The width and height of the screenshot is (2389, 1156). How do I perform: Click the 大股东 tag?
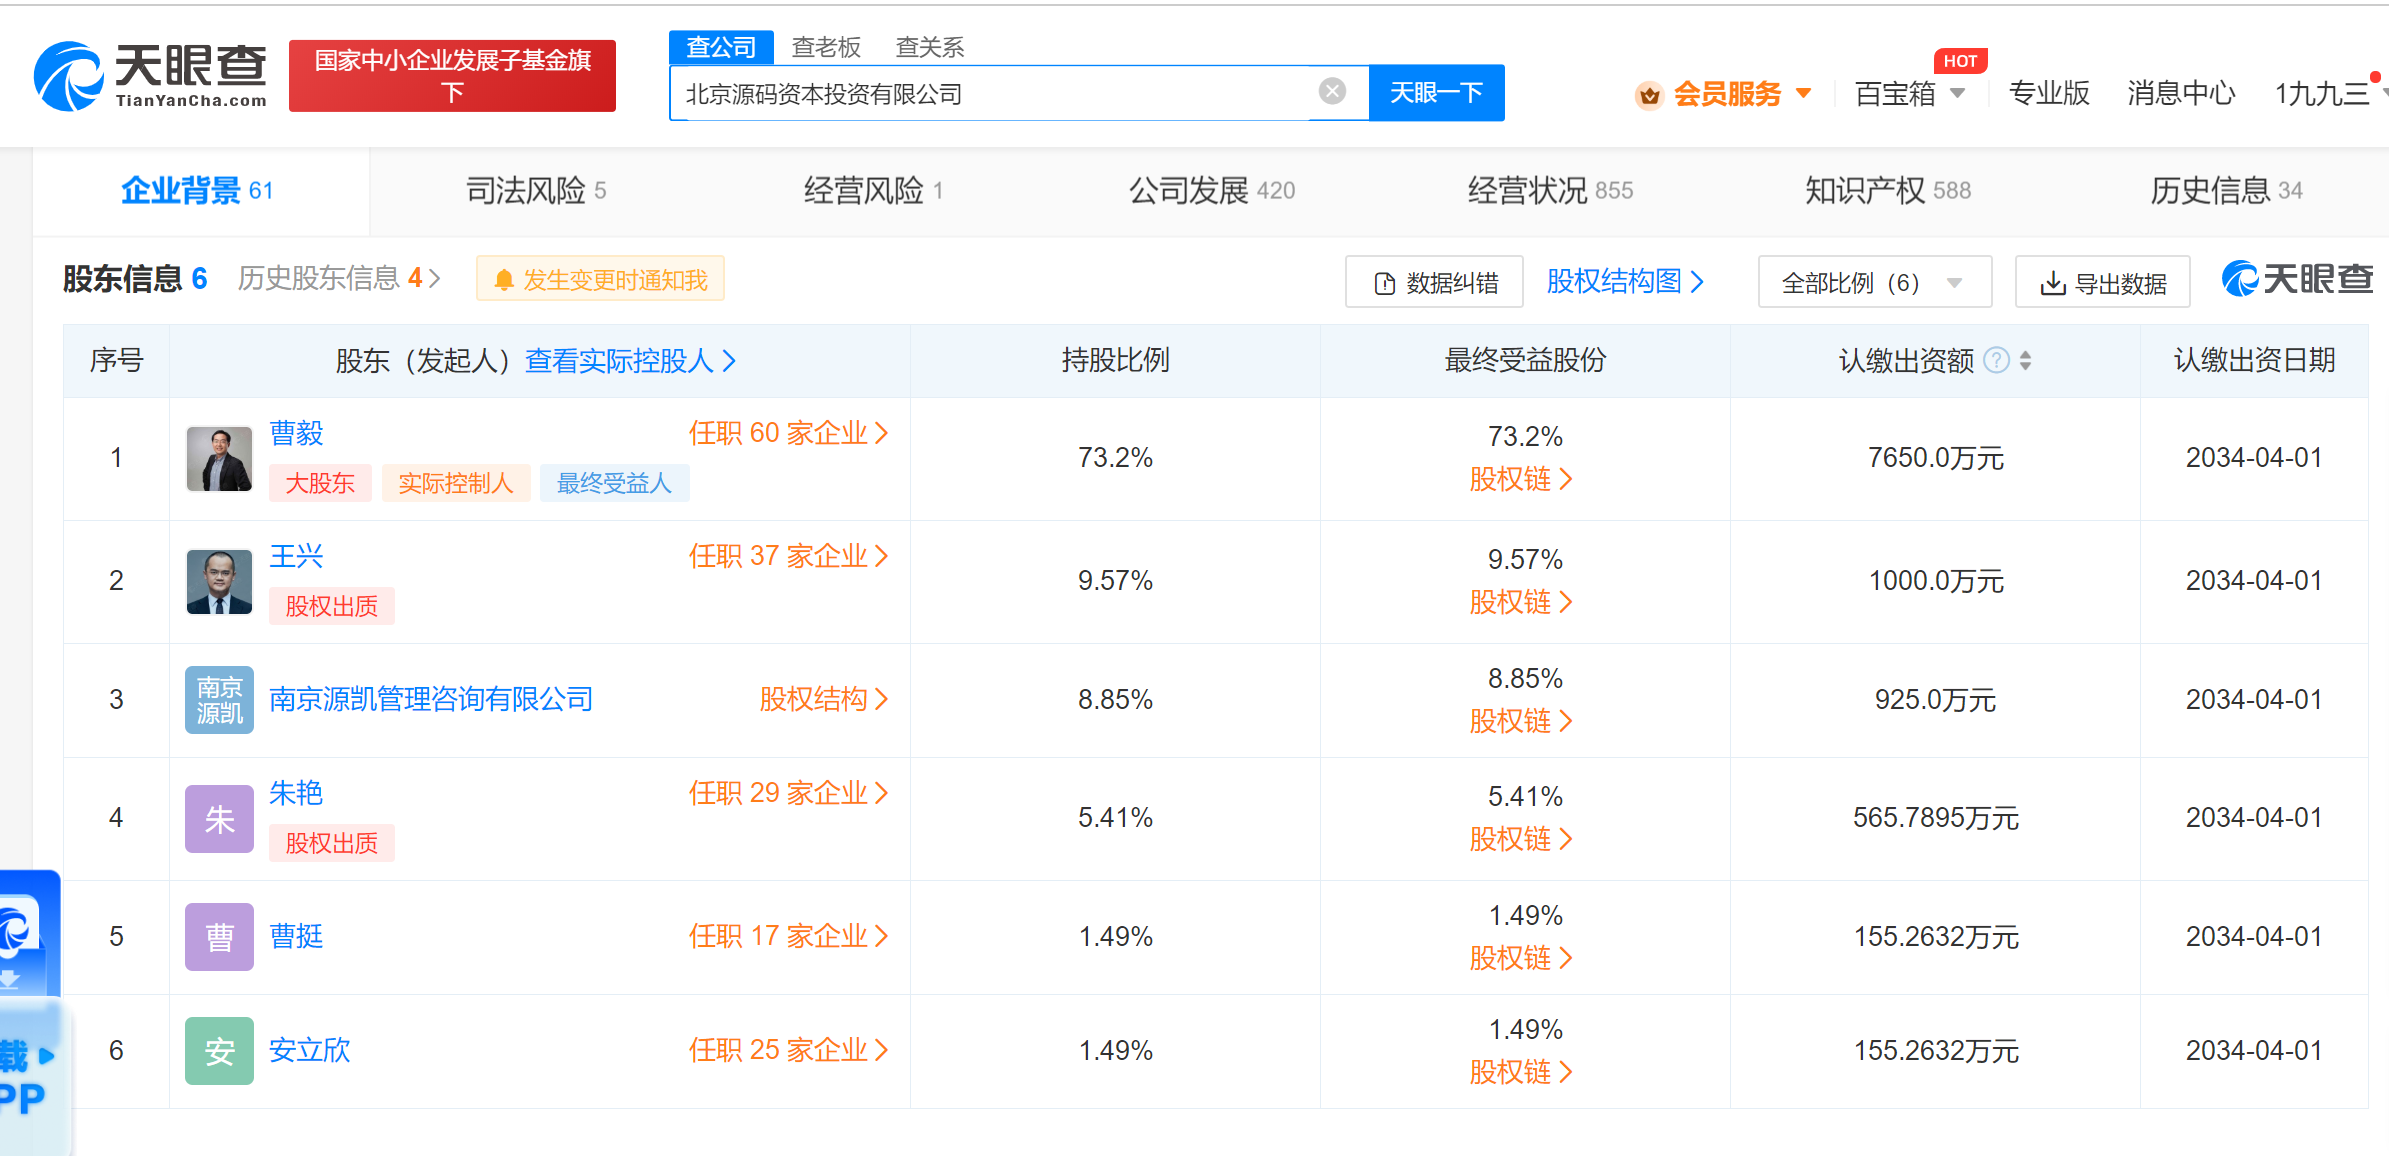[320, 483]
